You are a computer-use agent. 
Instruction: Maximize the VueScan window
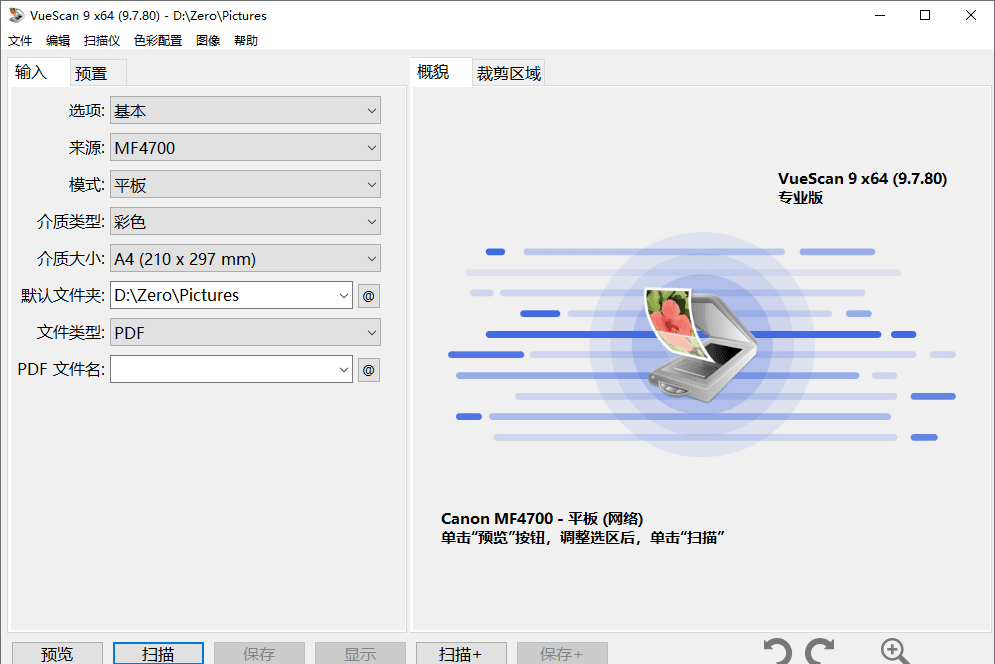pyautogui.click(x=925, y=15)
